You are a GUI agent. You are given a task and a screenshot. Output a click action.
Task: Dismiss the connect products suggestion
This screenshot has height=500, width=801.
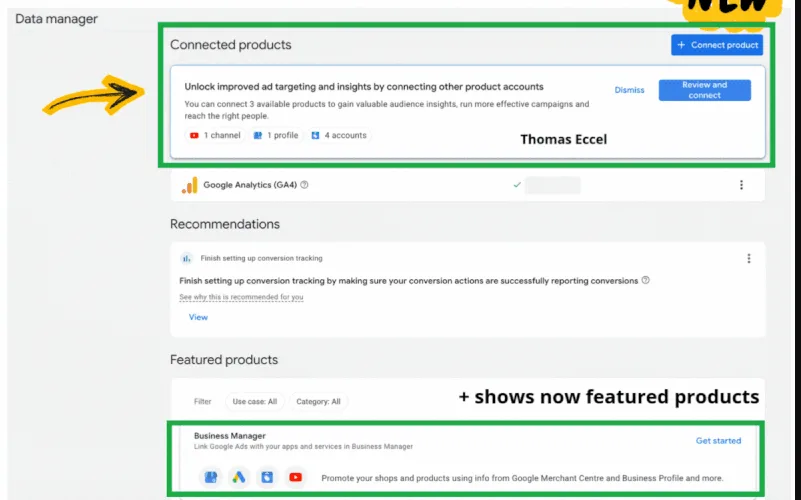[629, 90]
